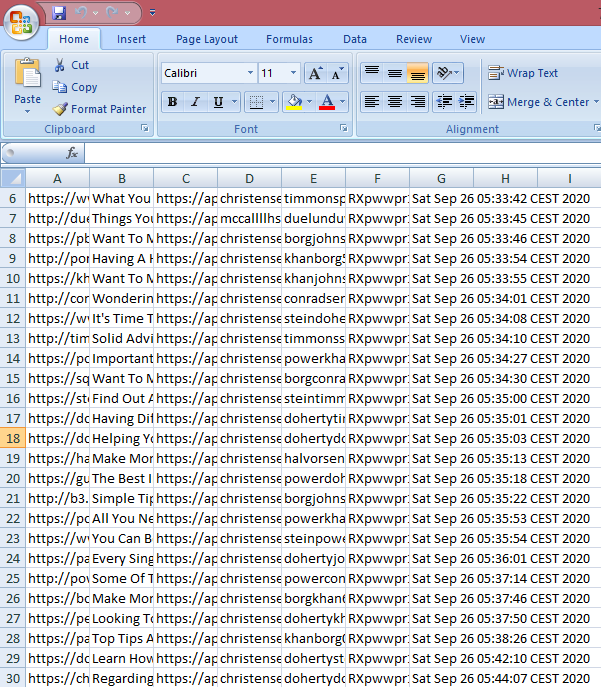Select the 'Top Tips A' cell
The image size is (601, 687).
121,638
